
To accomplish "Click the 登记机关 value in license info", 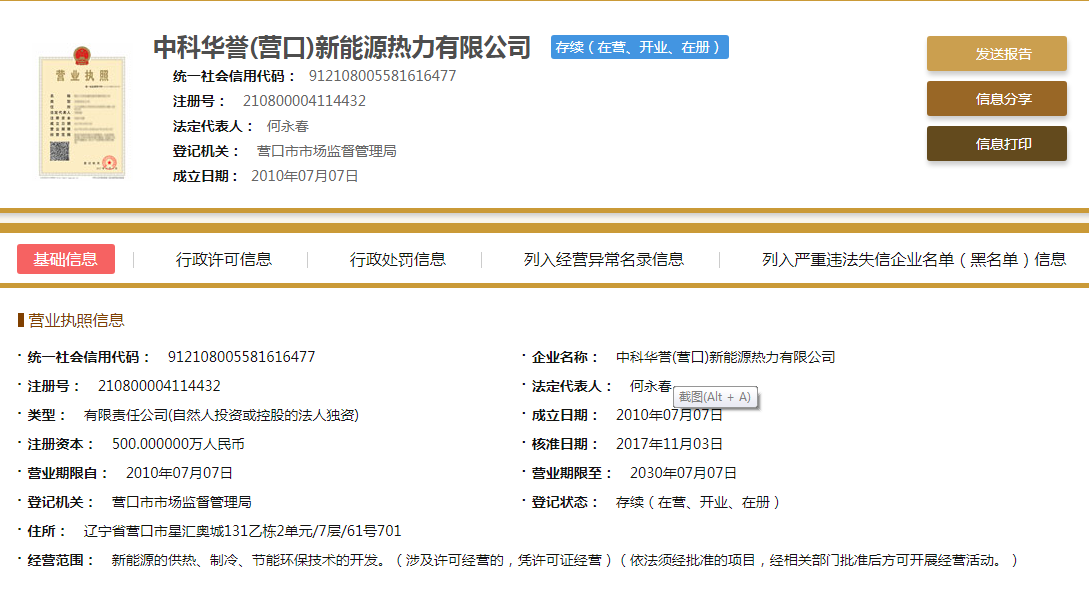I will tap(181, 502).
